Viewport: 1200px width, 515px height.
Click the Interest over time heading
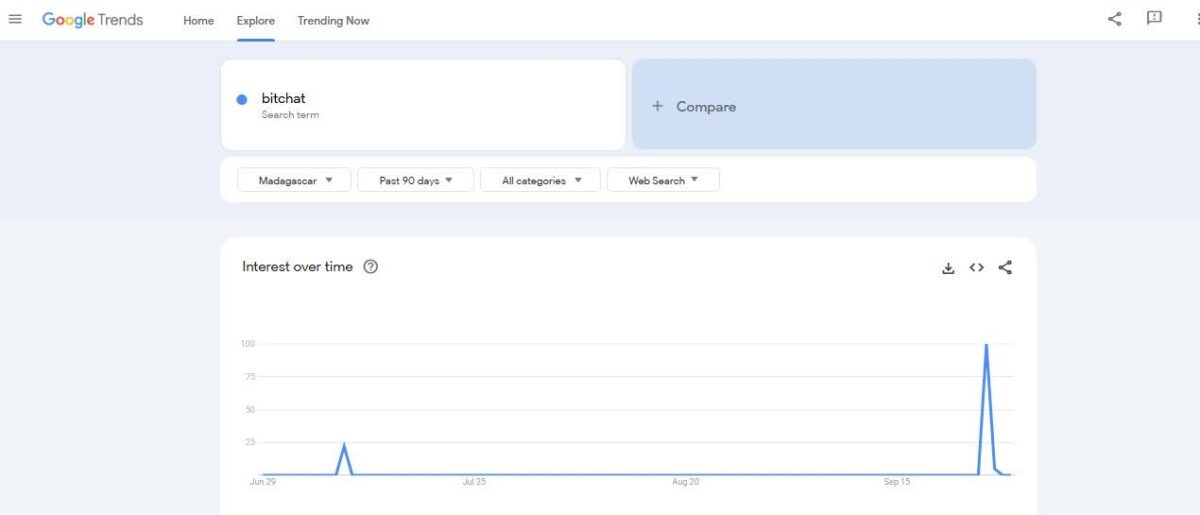[297, 267]
